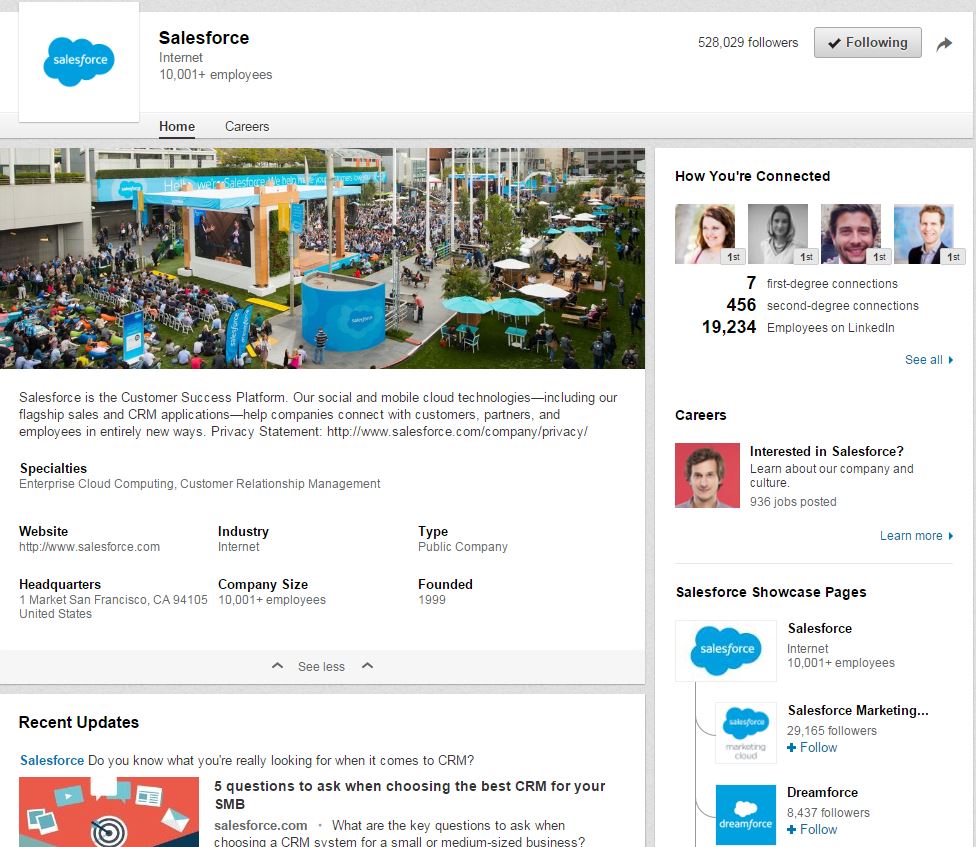
Task: Click the Careers person photo thumbnail
Action: pos(707,475)
